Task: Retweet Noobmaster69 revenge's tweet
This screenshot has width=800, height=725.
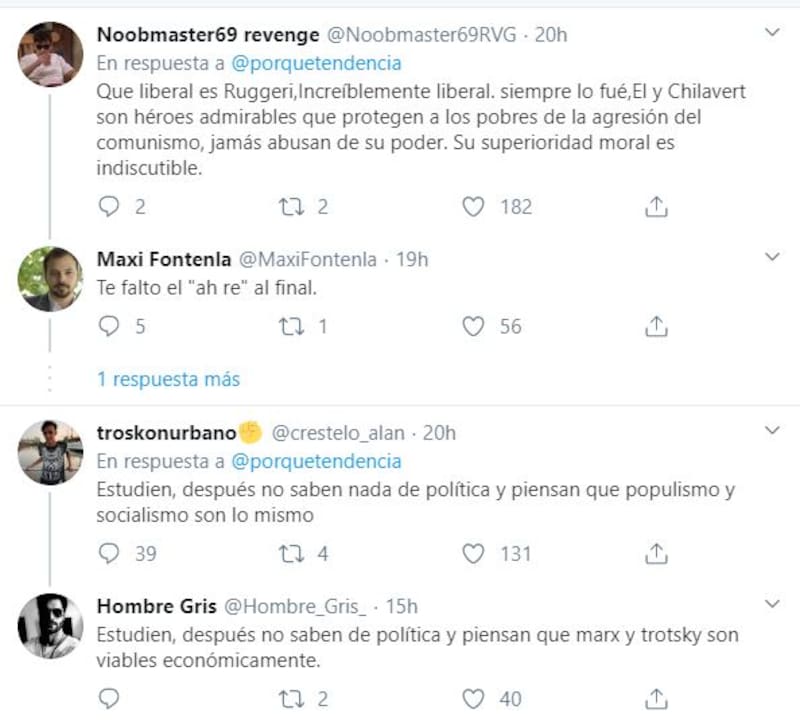Action: (289, 207)
